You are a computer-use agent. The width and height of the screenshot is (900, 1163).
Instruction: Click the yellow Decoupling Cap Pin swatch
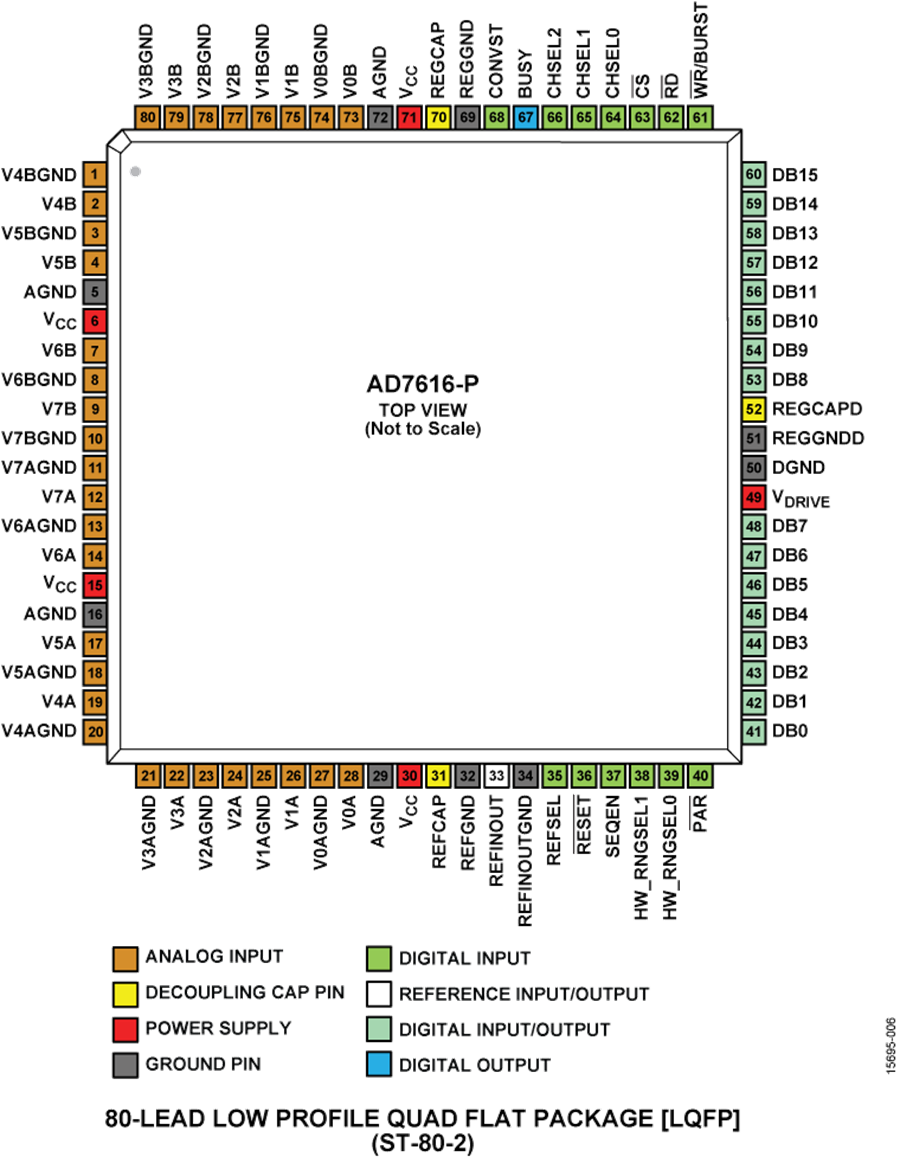click(125, 993)
